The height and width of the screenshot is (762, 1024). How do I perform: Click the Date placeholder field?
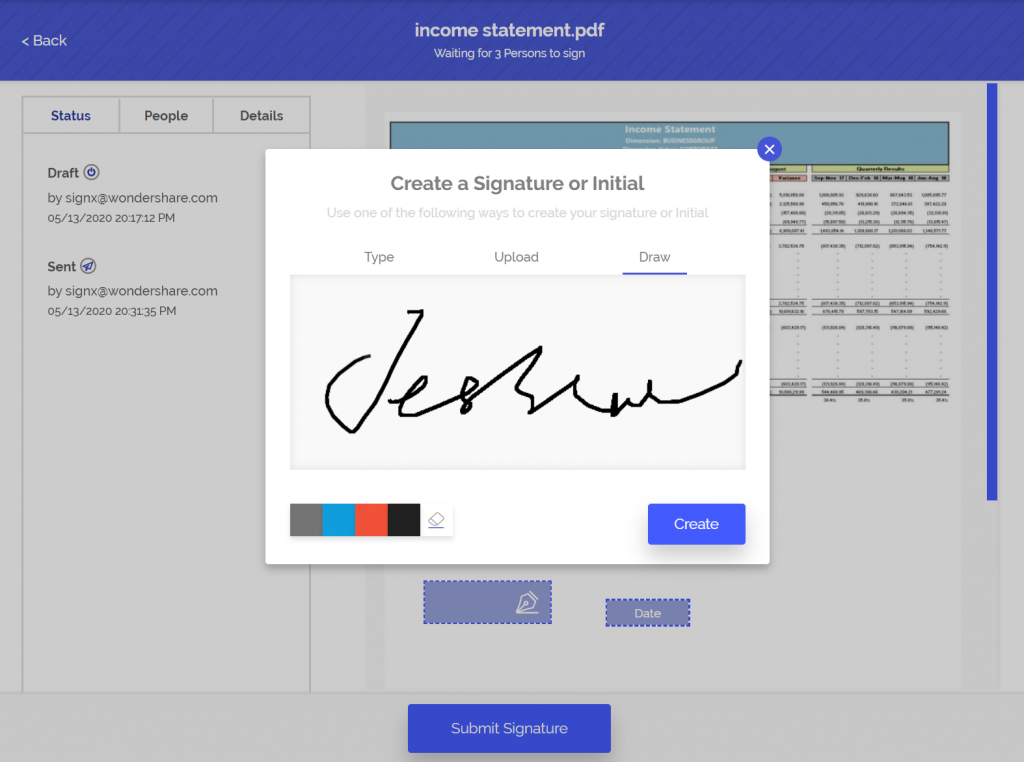pyautogui.click(x=647, y=612)
